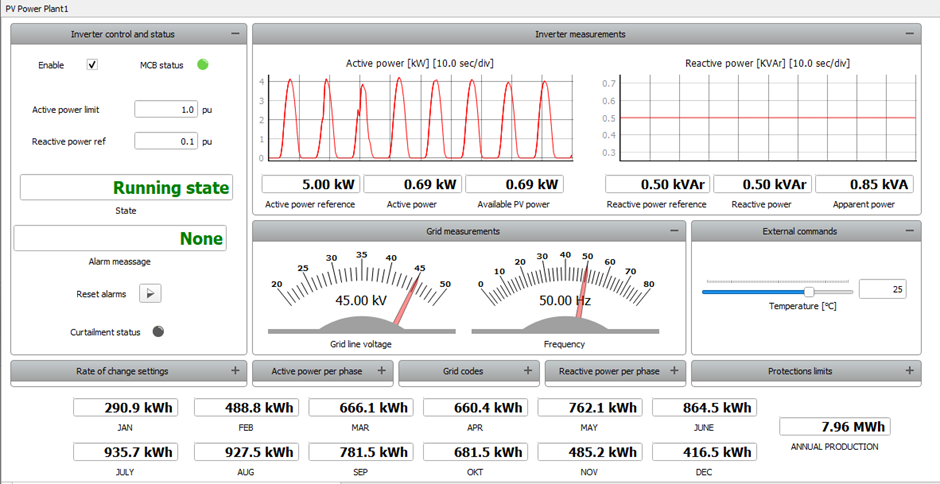Image resolution: width=940 pixels, height=484 pixels.
Task: Click the Curtailment status indicator light
Action: point(158,332)
